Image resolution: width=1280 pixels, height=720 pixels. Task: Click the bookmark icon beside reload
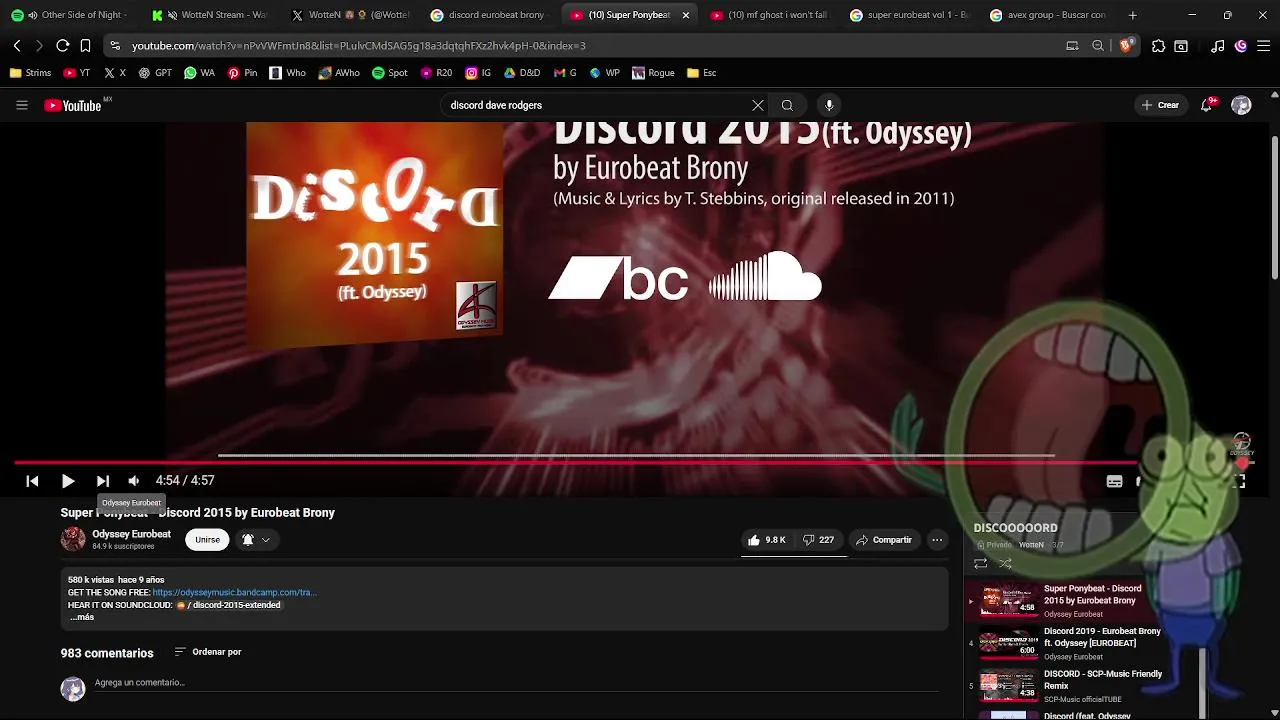(x=85, y=46)
